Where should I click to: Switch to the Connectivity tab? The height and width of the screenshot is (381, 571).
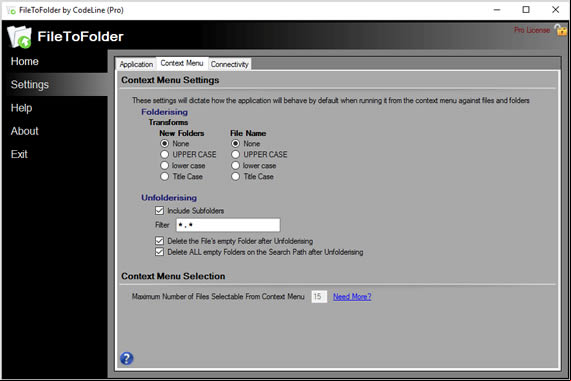(x=229, y=64)
